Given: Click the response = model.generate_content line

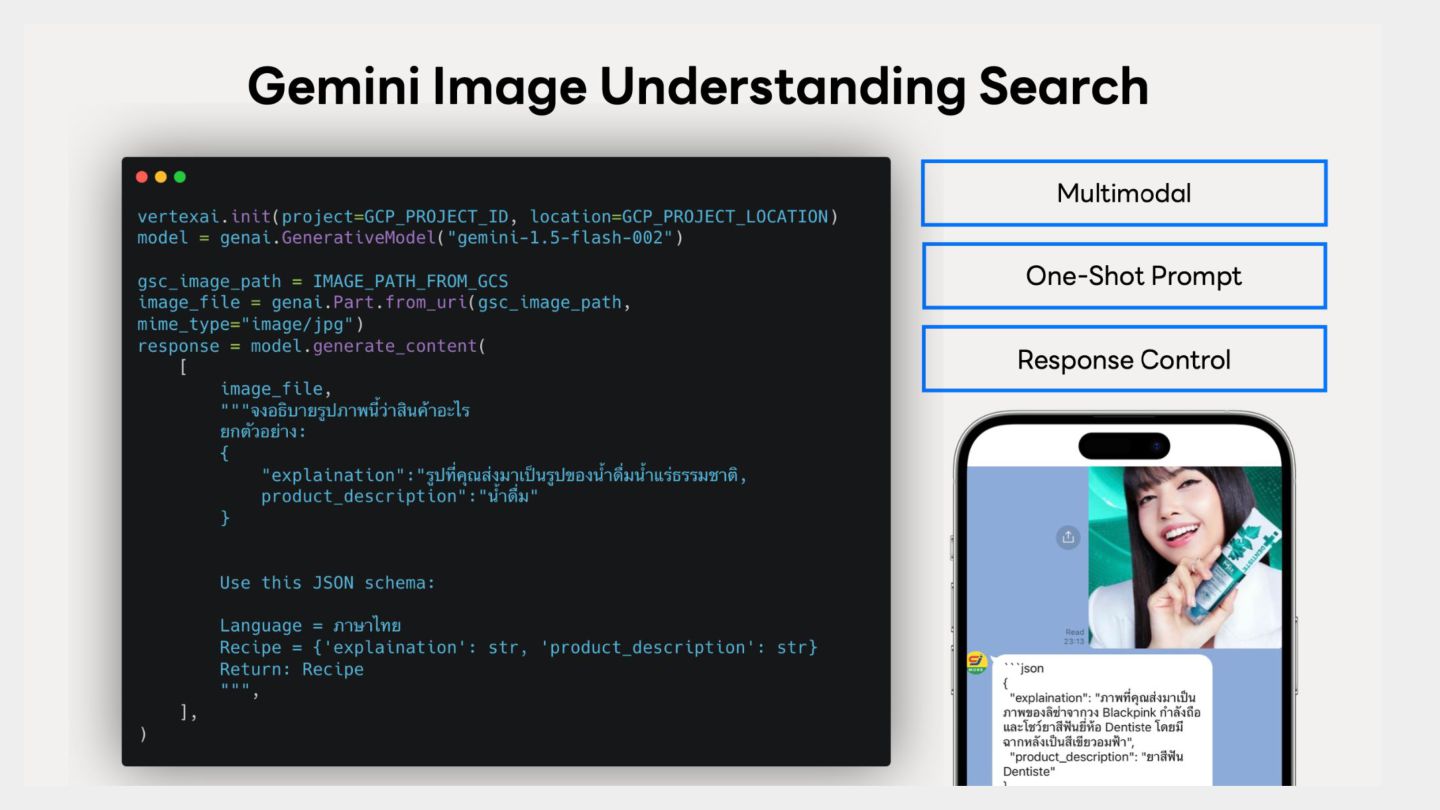Looking at the screenshot, I should coord(311,346).
